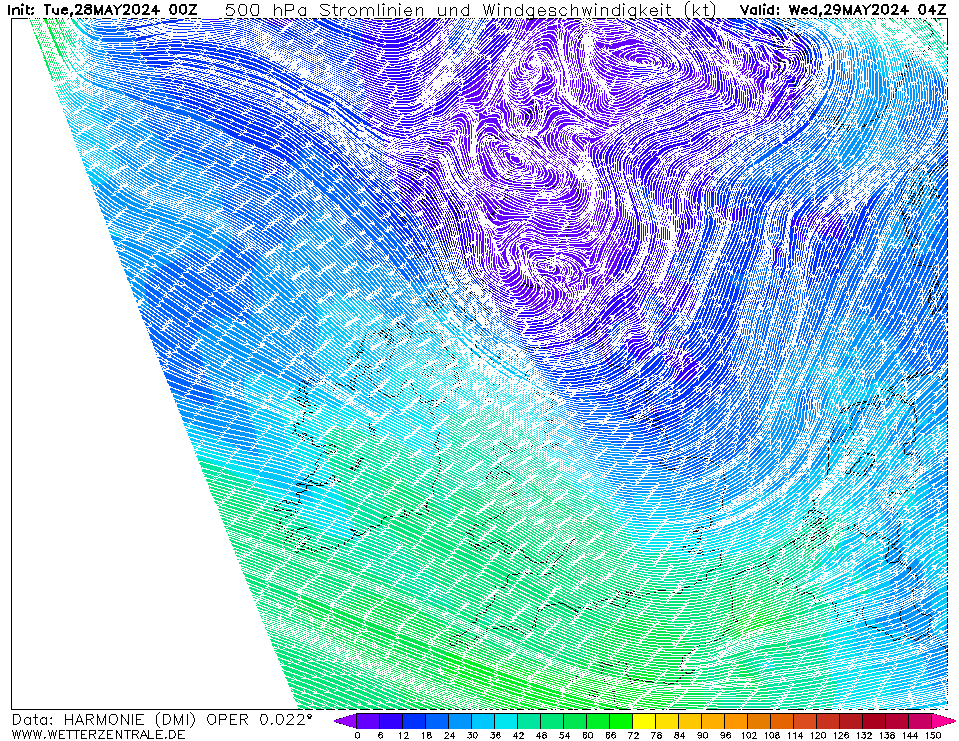Viewport: 959px width, 741px height.
Task: Click the '500 hPa Stromlinien und Windgeschwindigkeit' title
Action: click(x=447, y=10)
